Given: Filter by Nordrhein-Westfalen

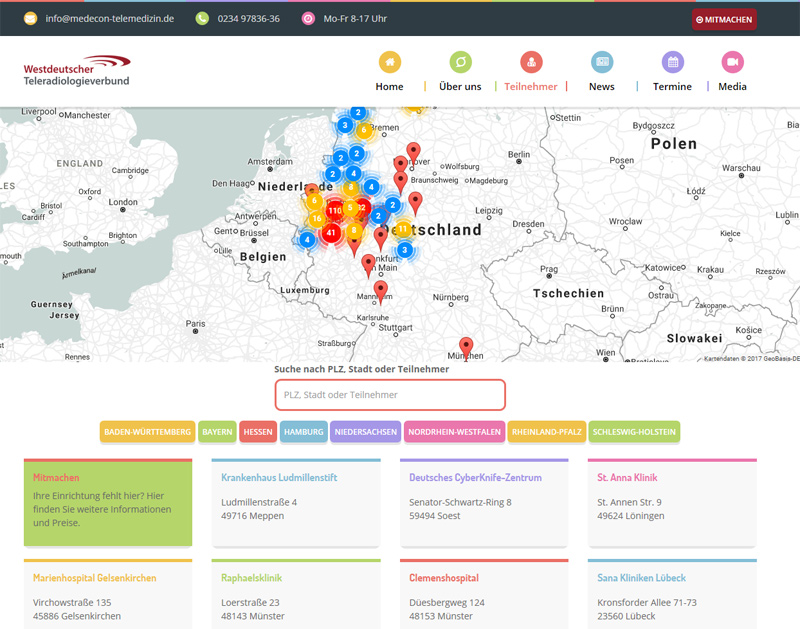Looking at the screenshot, I should [x=454, y=432].
